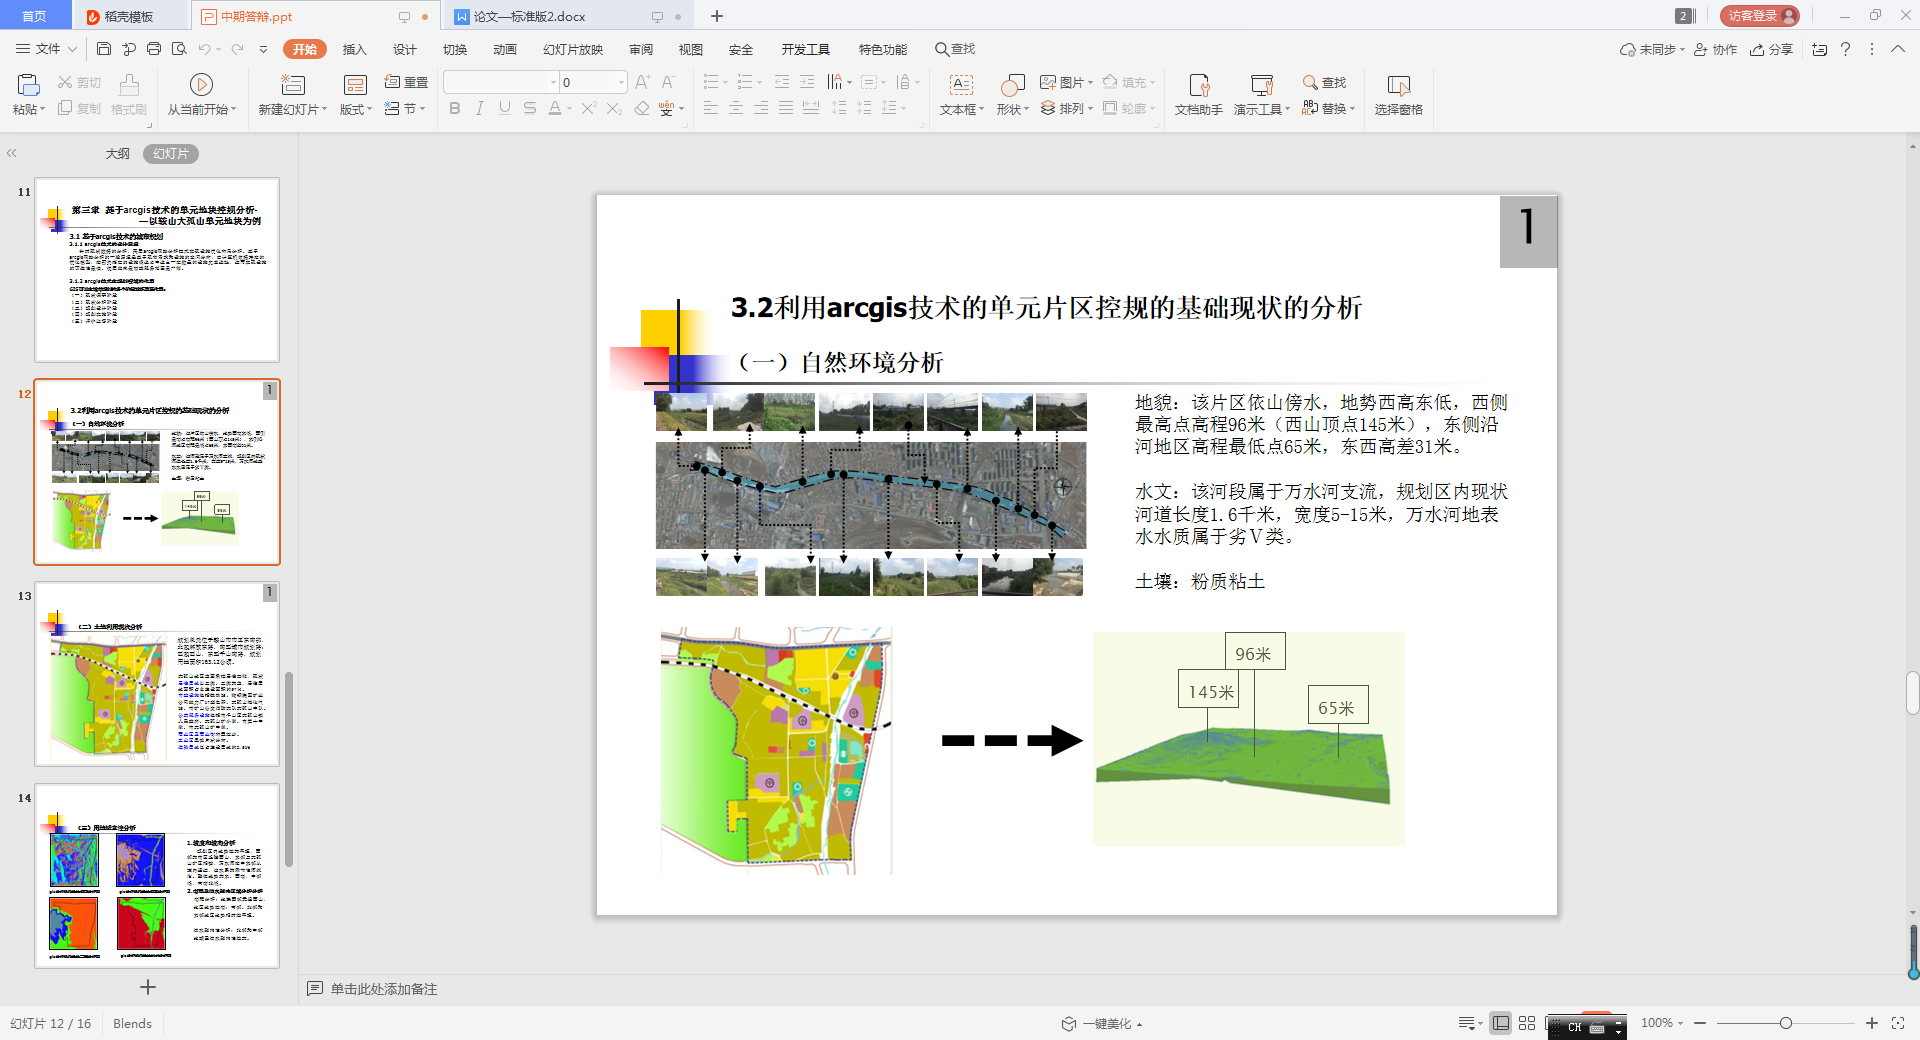Increase font size with A+ icon
Viewport: 1920px width, 1040px height.
point(642,82)
